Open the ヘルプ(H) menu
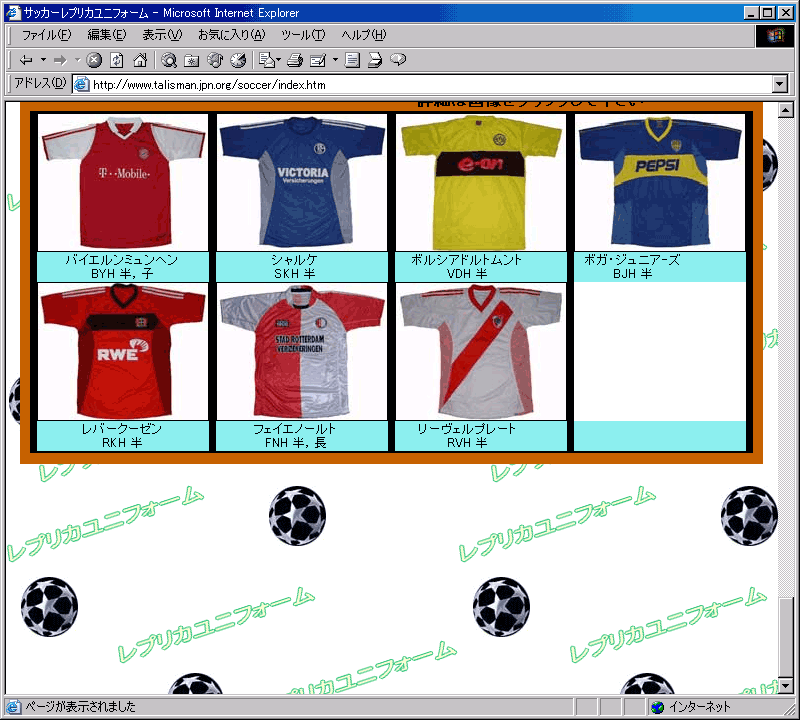Screen dimensions: 800x720 tap(364, 35)
